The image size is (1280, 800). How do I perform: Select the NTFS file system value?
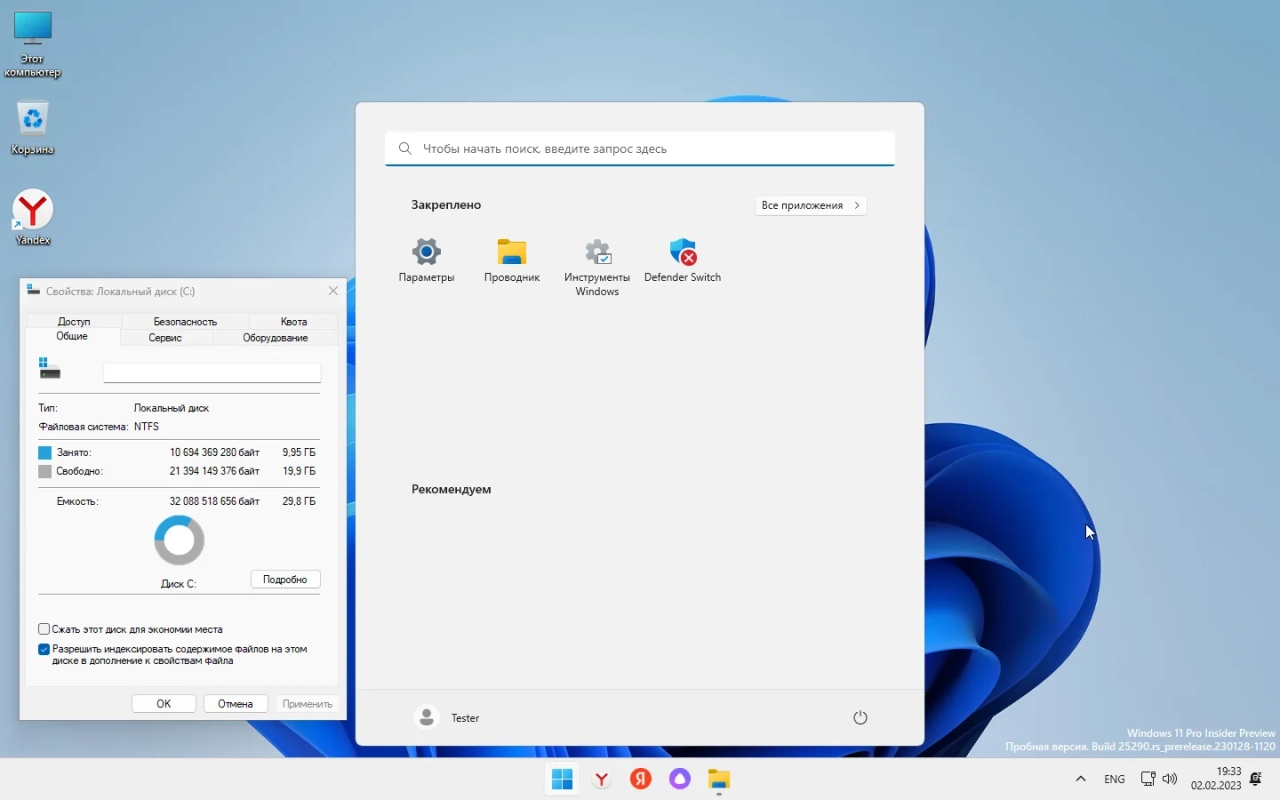point(146,426)
